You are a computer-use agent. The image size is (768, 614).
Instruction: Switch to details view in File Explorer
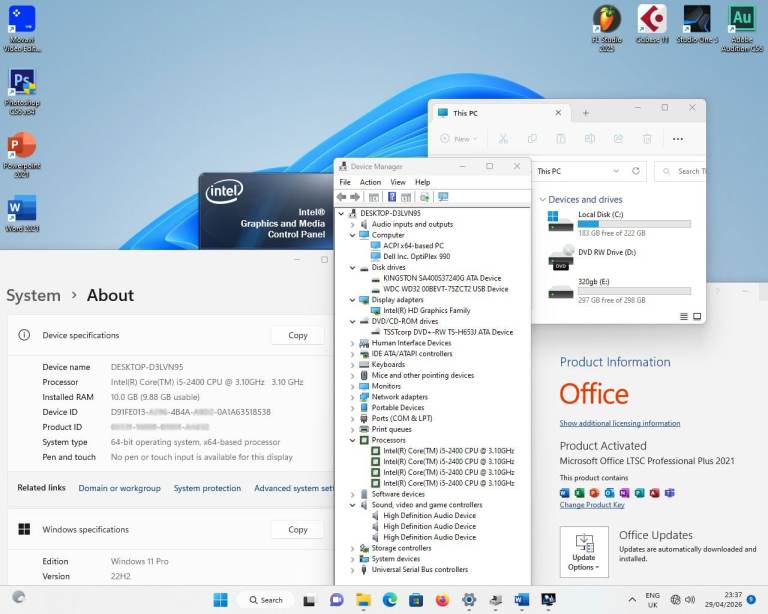point(684,315)
